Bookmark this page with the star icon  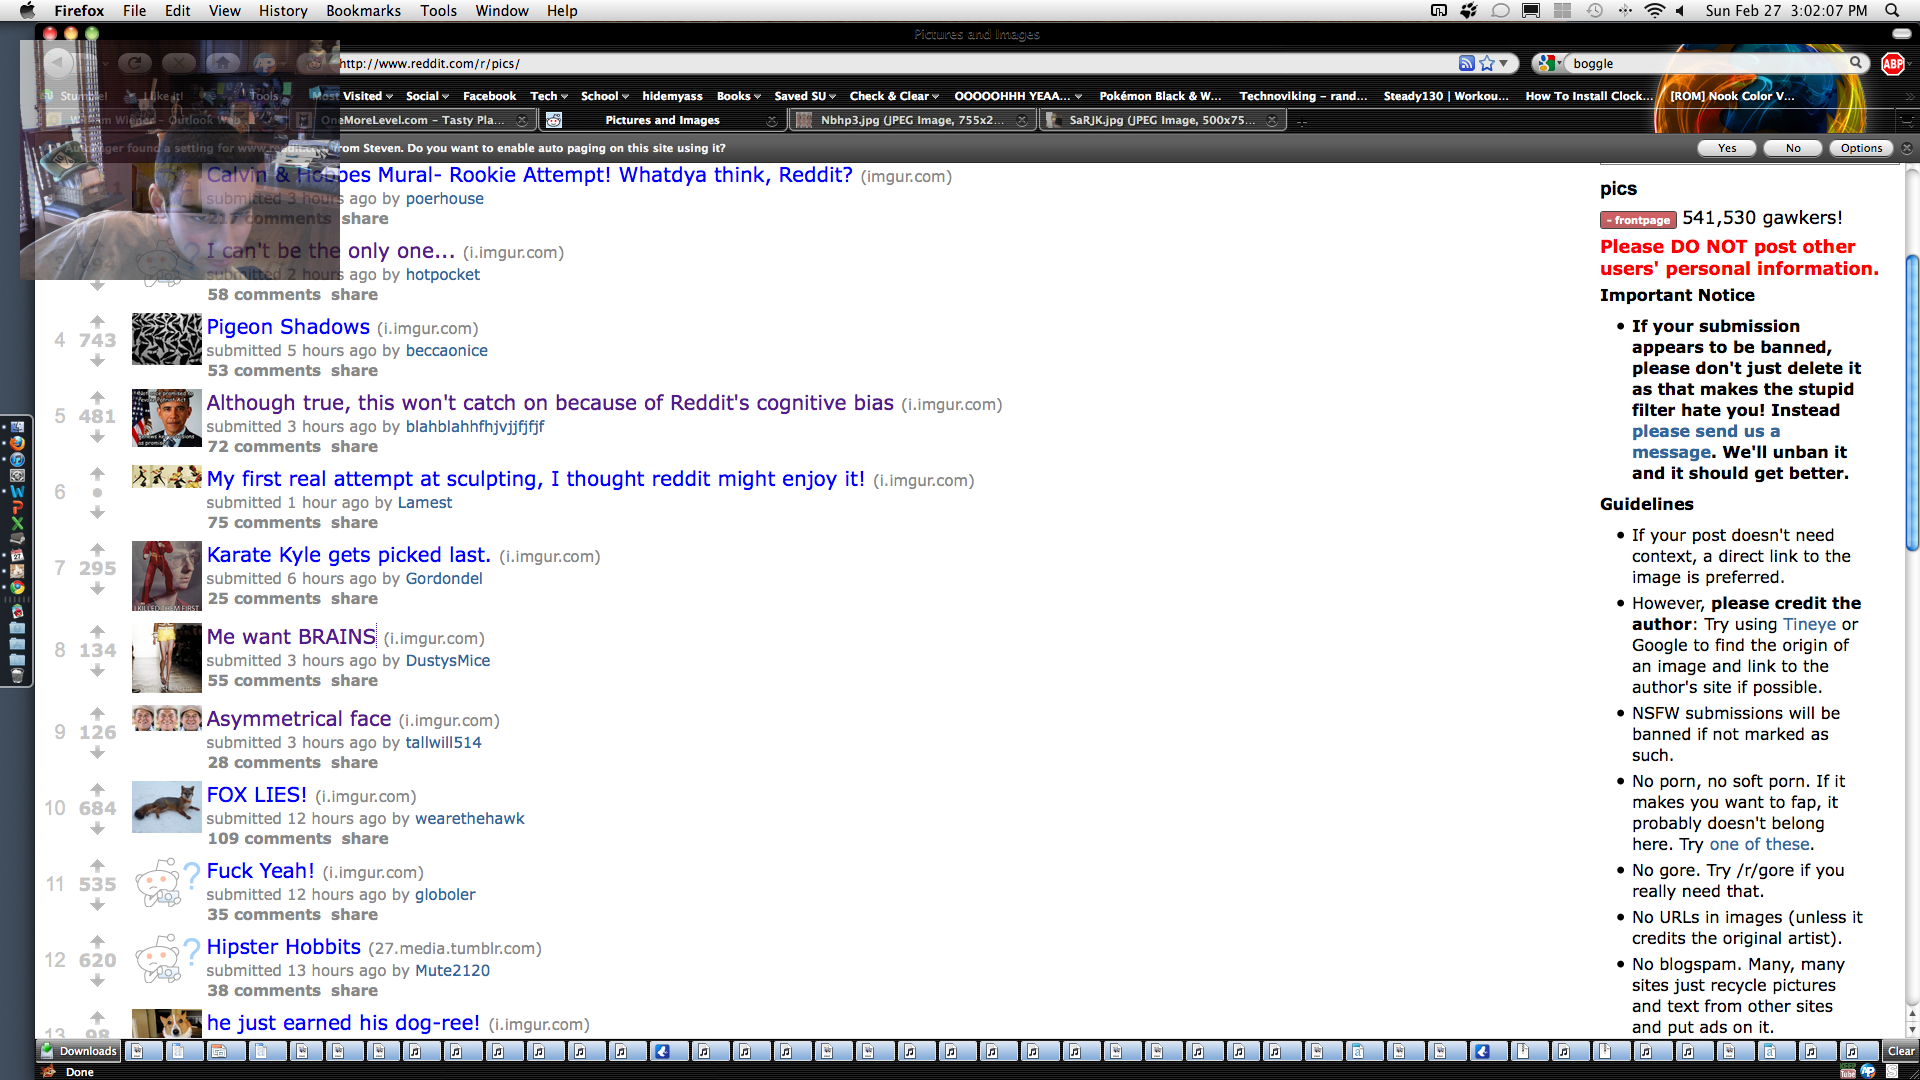coord(1487,63)
